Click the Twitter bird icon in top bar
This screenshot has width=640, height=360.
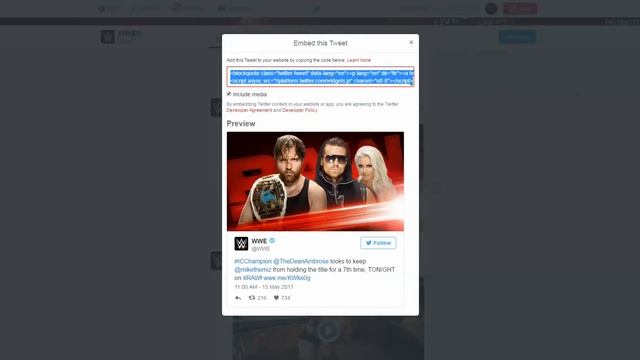317,9
